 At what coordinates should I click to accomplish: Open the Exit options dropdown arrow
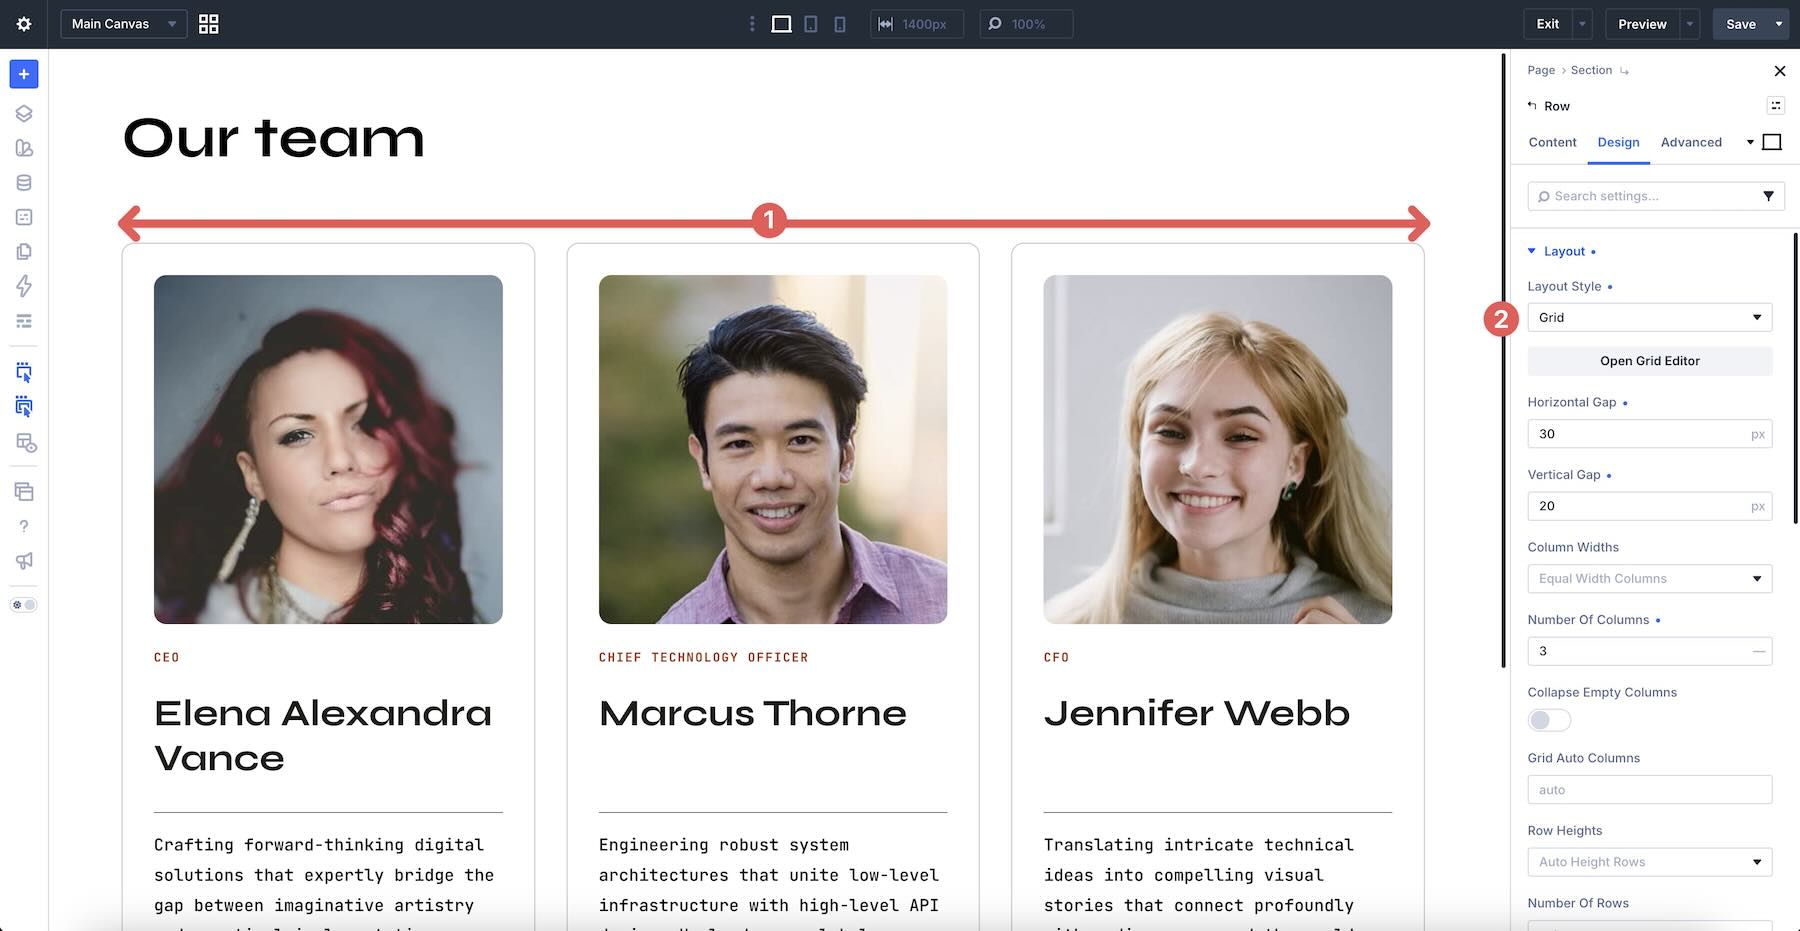pyautogui.click(x=1582, y=24)
